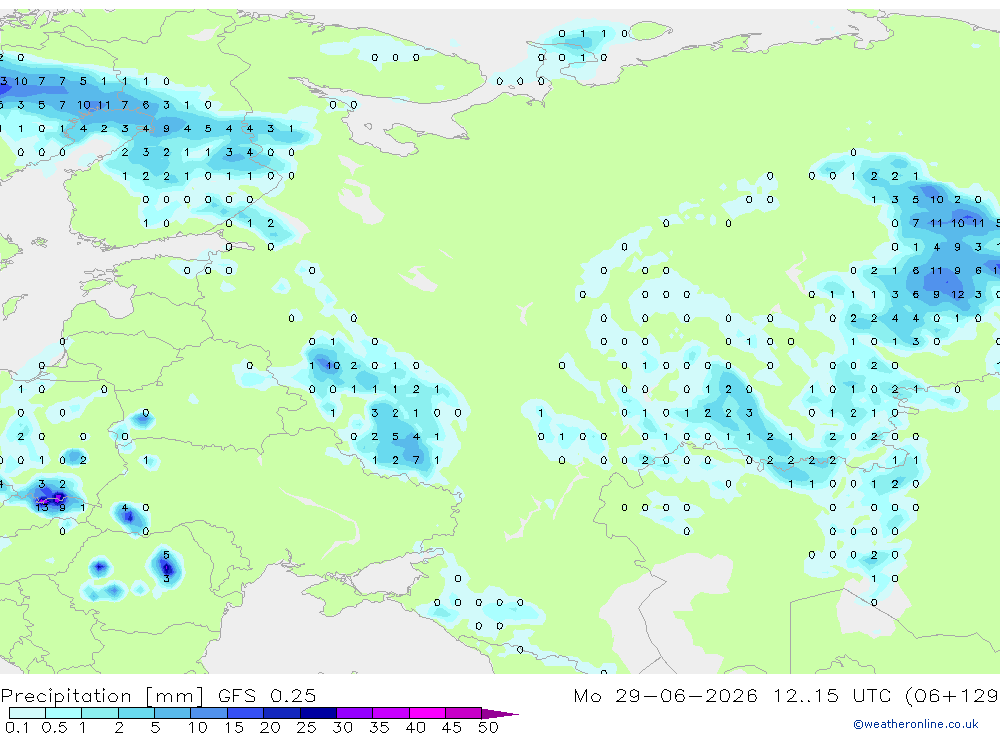Click the legend scale label '25'
This screenshot has height=733, width=1000.
point(306,727)
